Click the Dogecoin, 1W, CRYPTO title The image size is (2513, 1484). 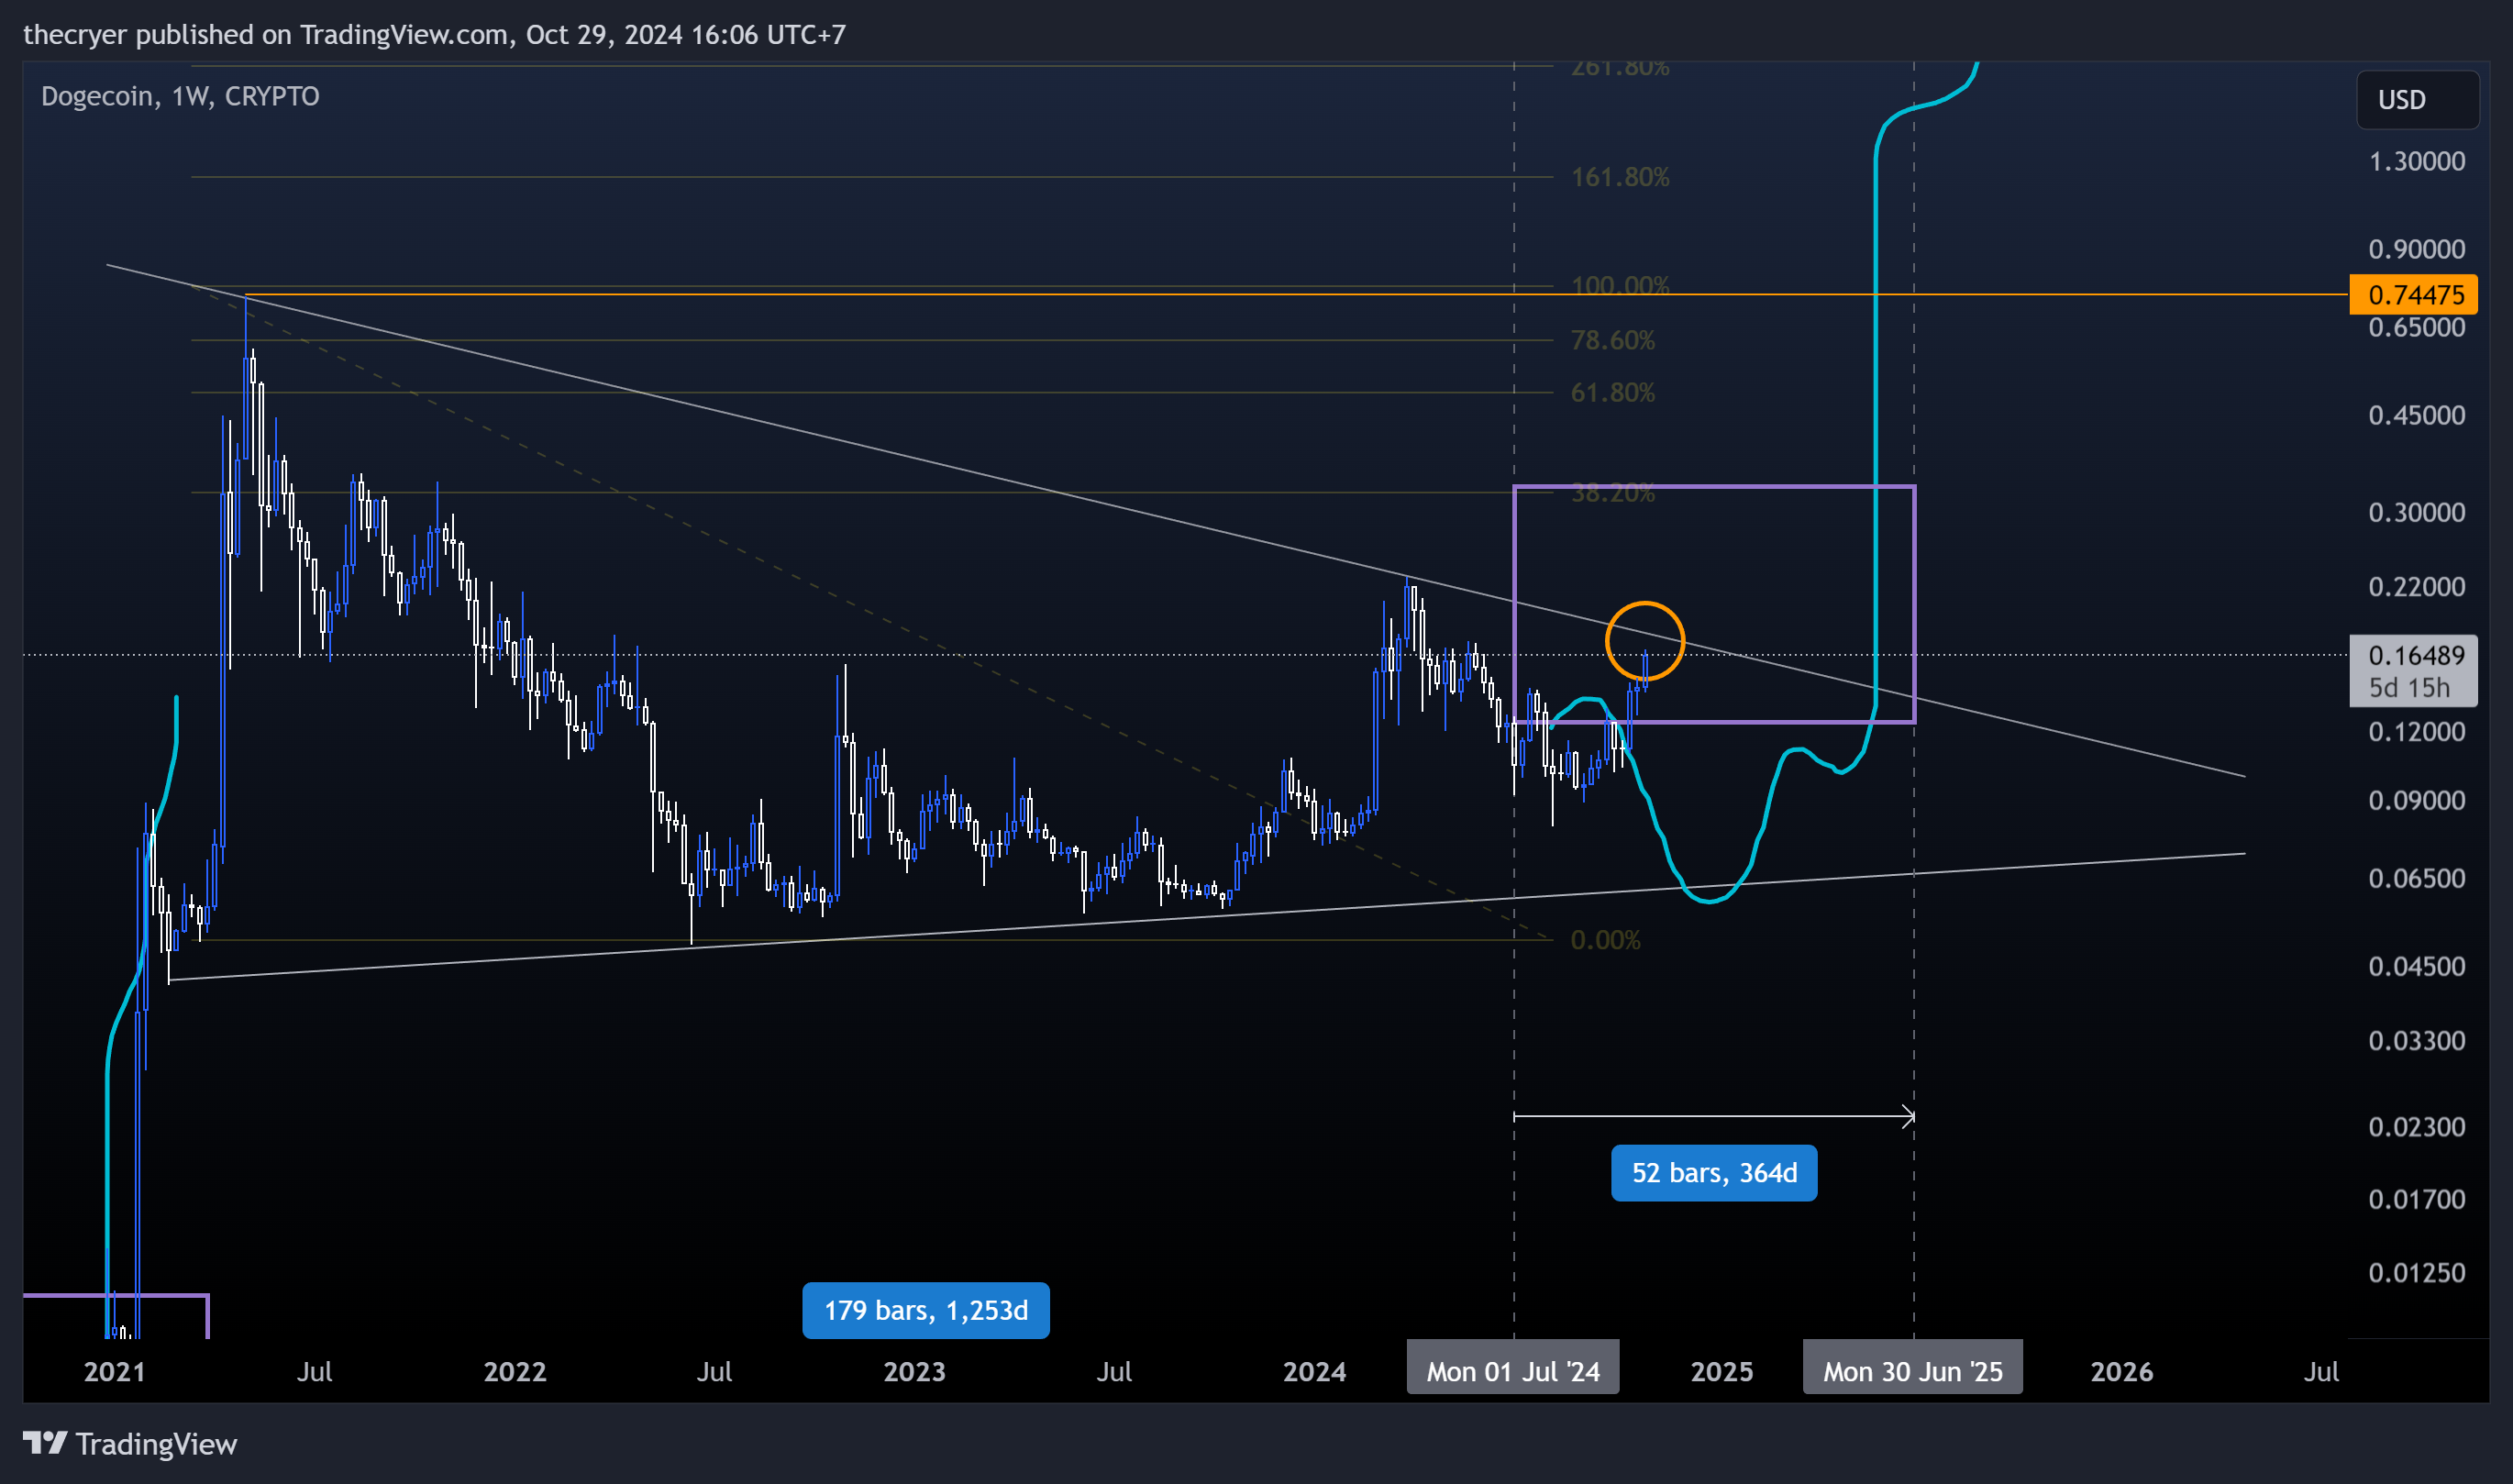180,96
